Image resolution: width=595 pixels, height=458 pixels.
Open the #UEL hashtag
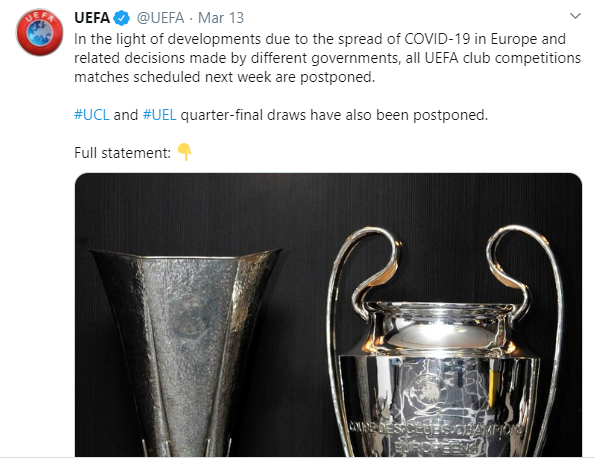point(159,115)
